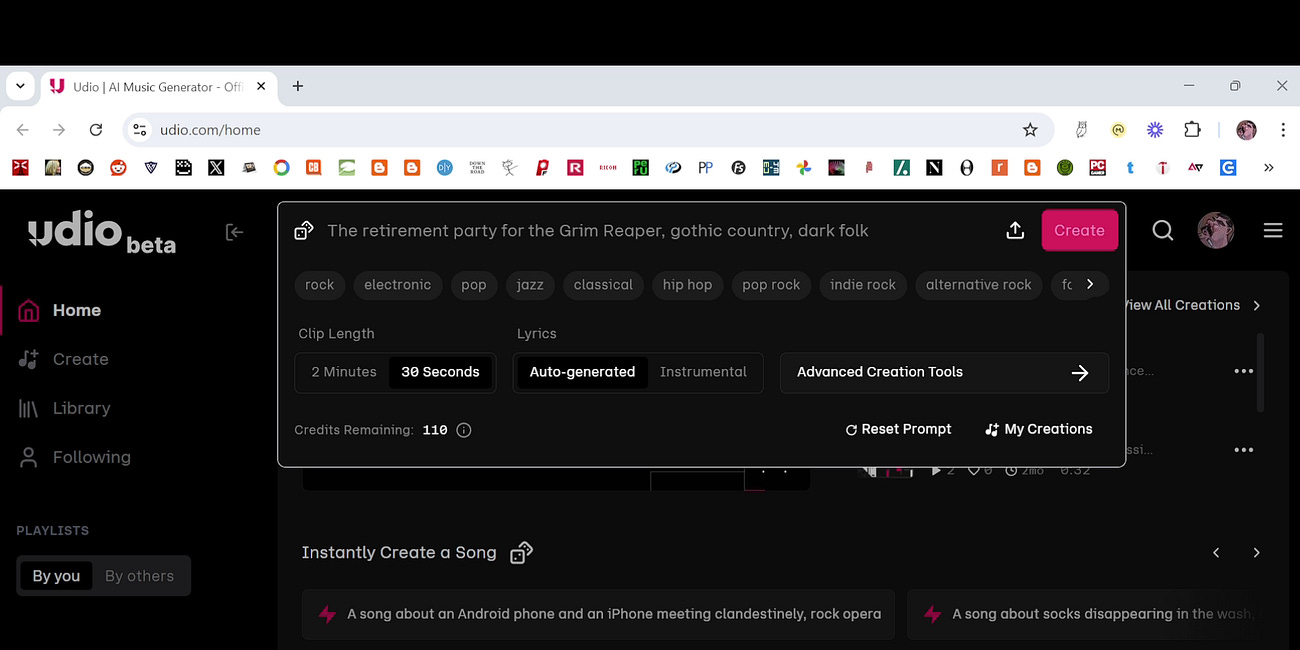Open the Tumblr bookmark icon
This screenshot has height=650, width=1300.
click(x=1130, y=168)
